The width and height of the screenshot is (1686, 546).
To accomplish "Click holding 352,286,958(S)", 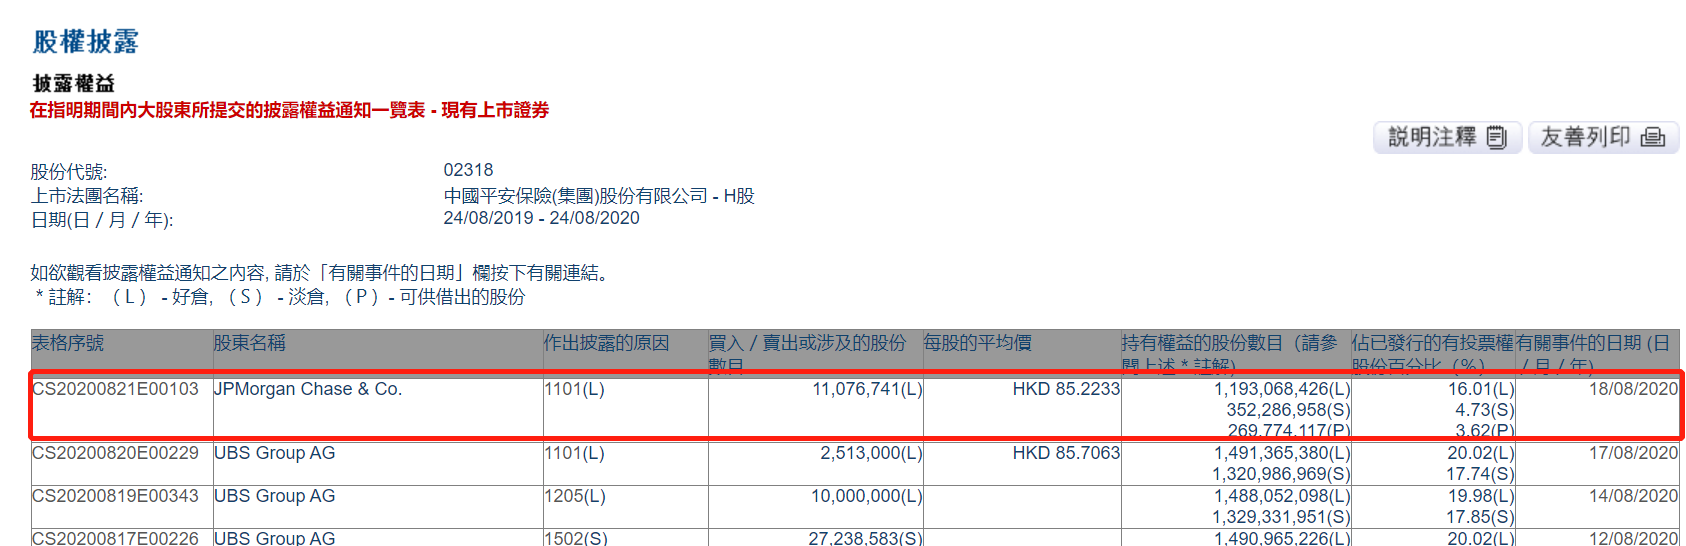I will click(x=1288, y=410).
